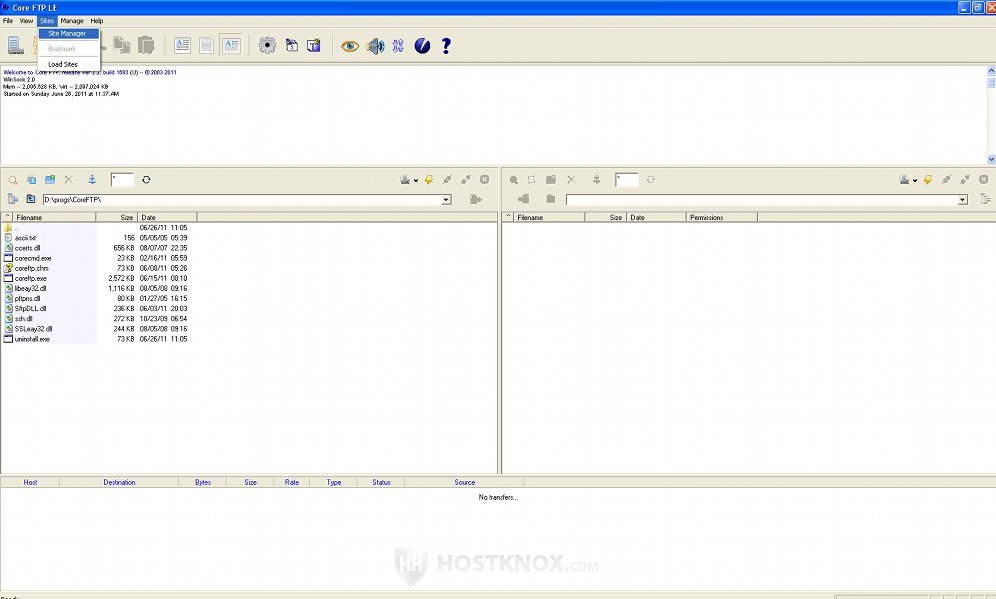Open the View menu
The width and height of the screenshot is (996, 599).
(x=26, y=21)
